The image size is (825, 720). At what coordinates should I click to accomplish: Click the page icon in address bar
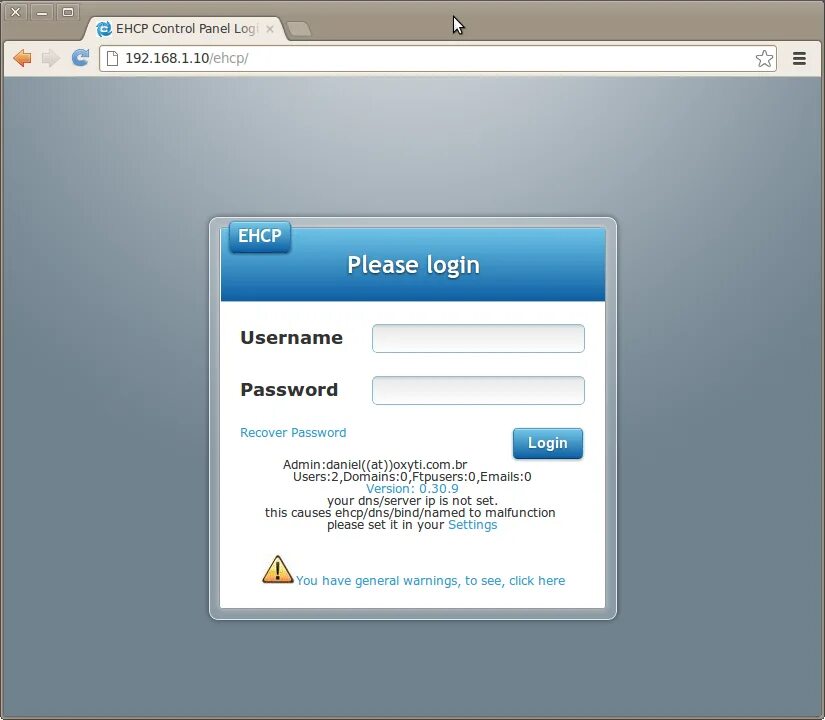tap(112, 58)
